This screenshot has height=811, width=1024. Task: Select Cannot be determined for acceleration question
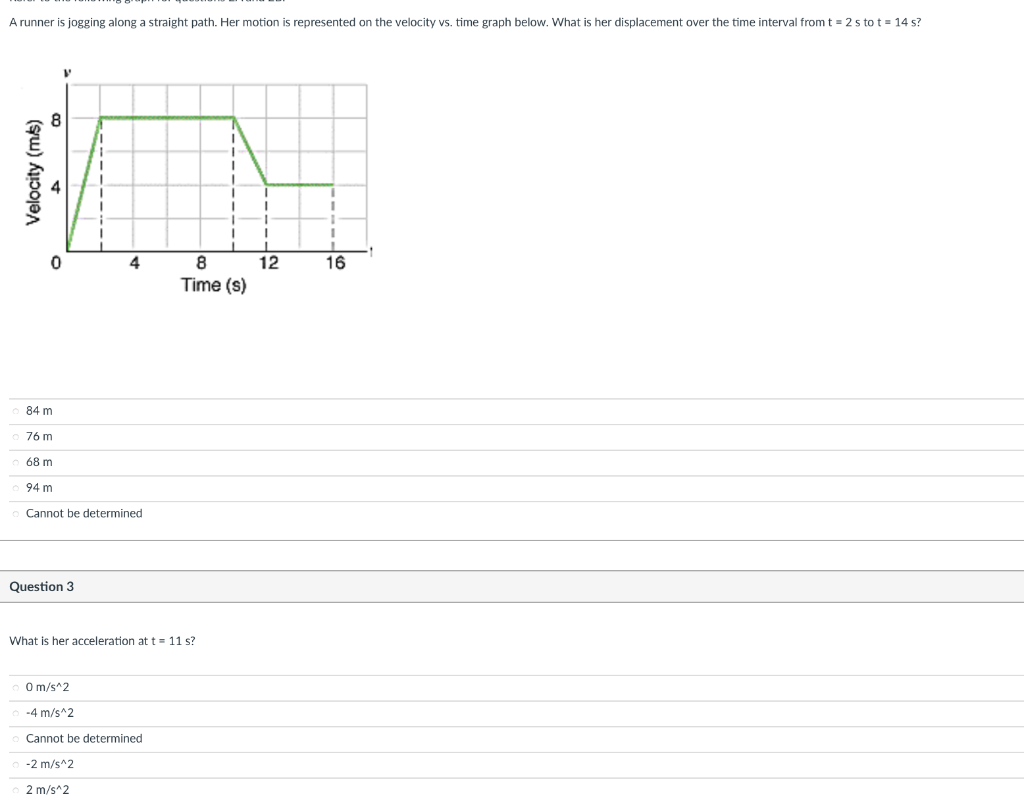[x=16, y=739]
